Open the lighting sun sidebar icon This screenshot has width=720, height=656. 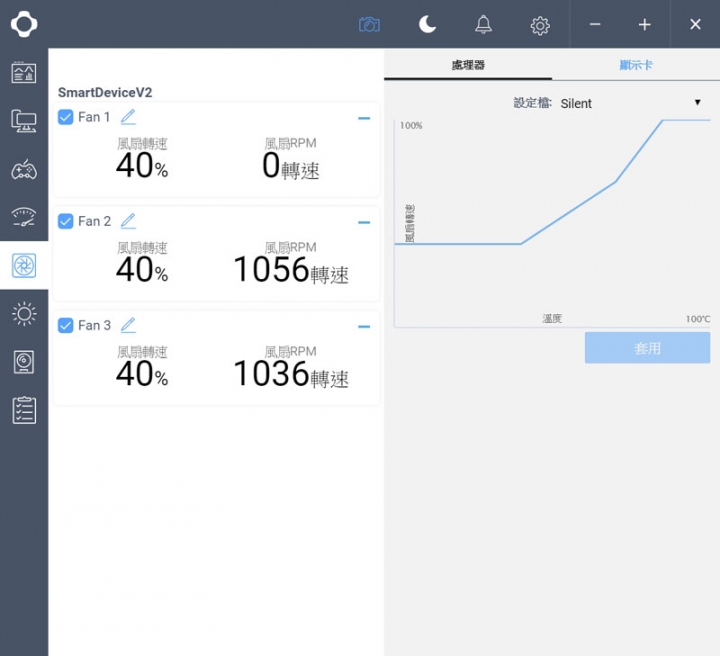(x=24, y=314)
